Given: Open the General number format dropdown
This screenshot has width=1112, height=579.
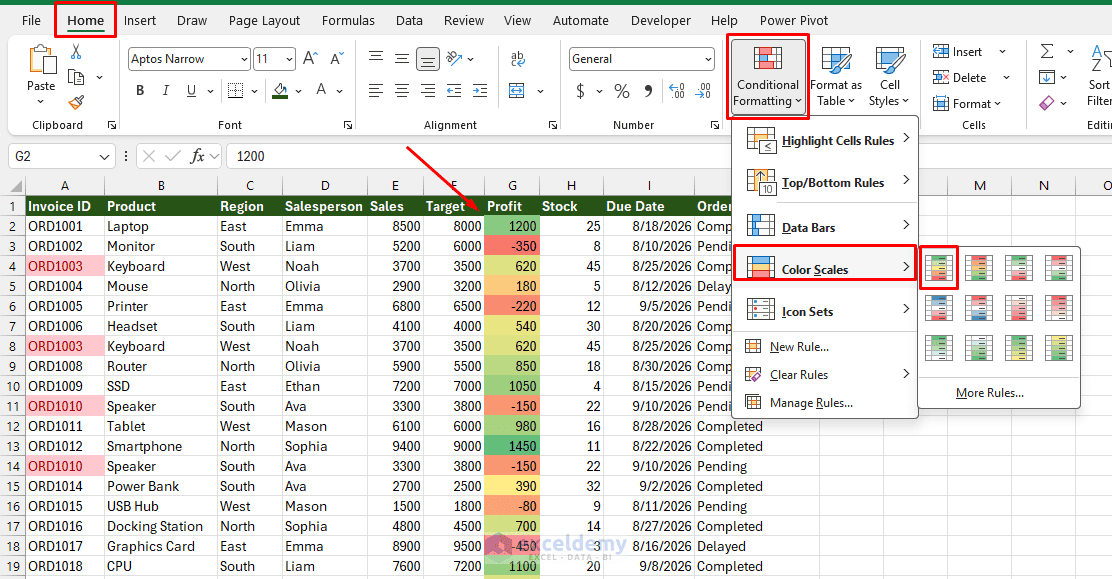Looking at the screenshot, I should click(x=708, y=59).
